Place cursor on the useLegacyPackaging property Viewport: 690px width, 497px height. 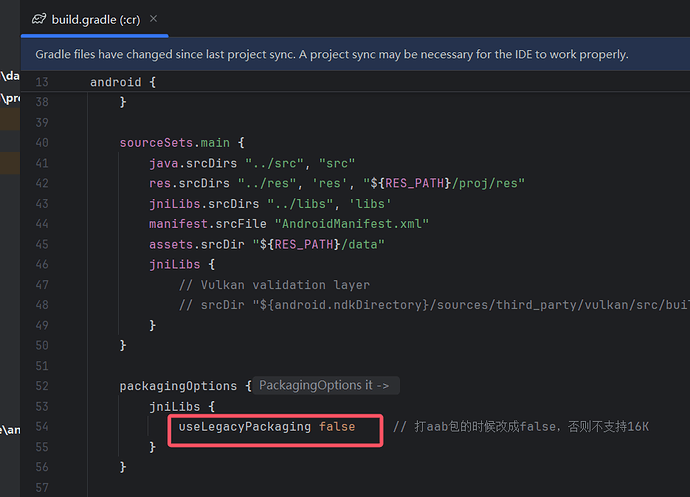point(244,427)
